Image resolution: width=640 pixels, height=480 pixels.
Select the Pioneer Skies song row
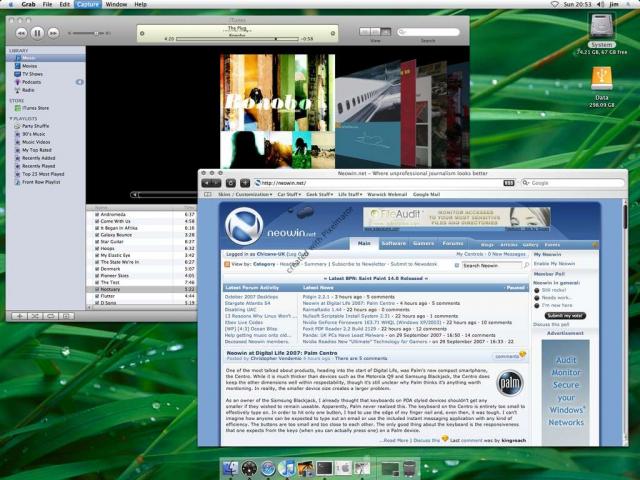[142, 276]
